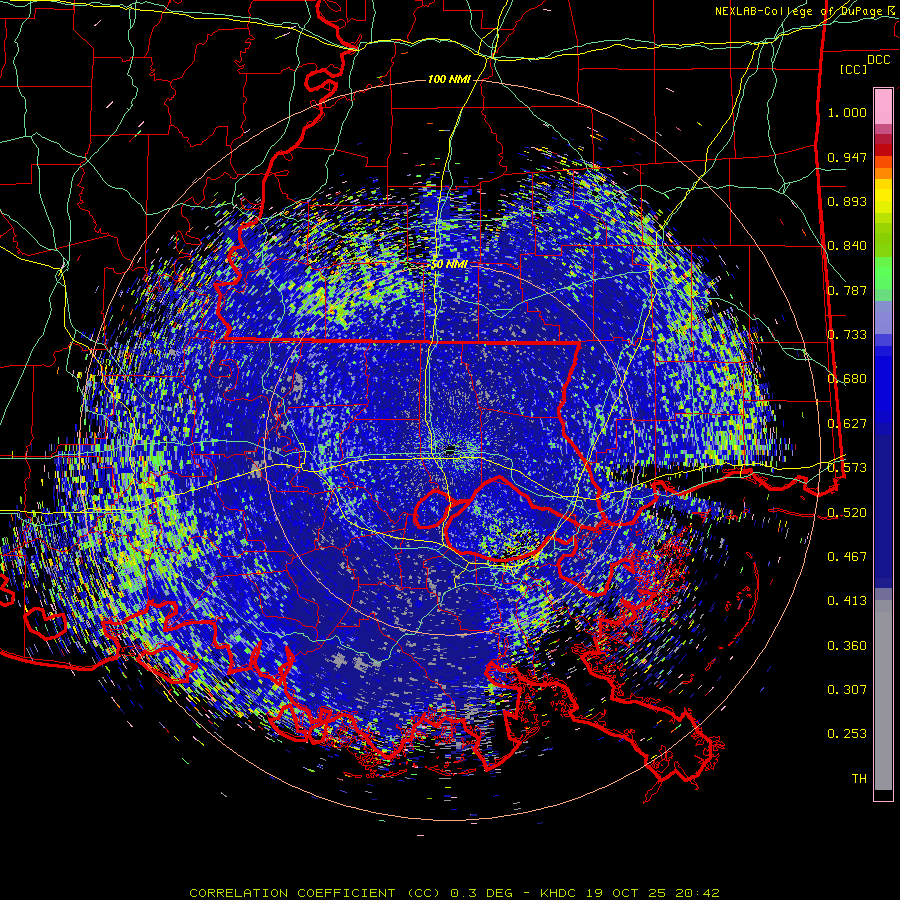
Task: Click the 1.000 value on color scale
Action: [847, 112]
